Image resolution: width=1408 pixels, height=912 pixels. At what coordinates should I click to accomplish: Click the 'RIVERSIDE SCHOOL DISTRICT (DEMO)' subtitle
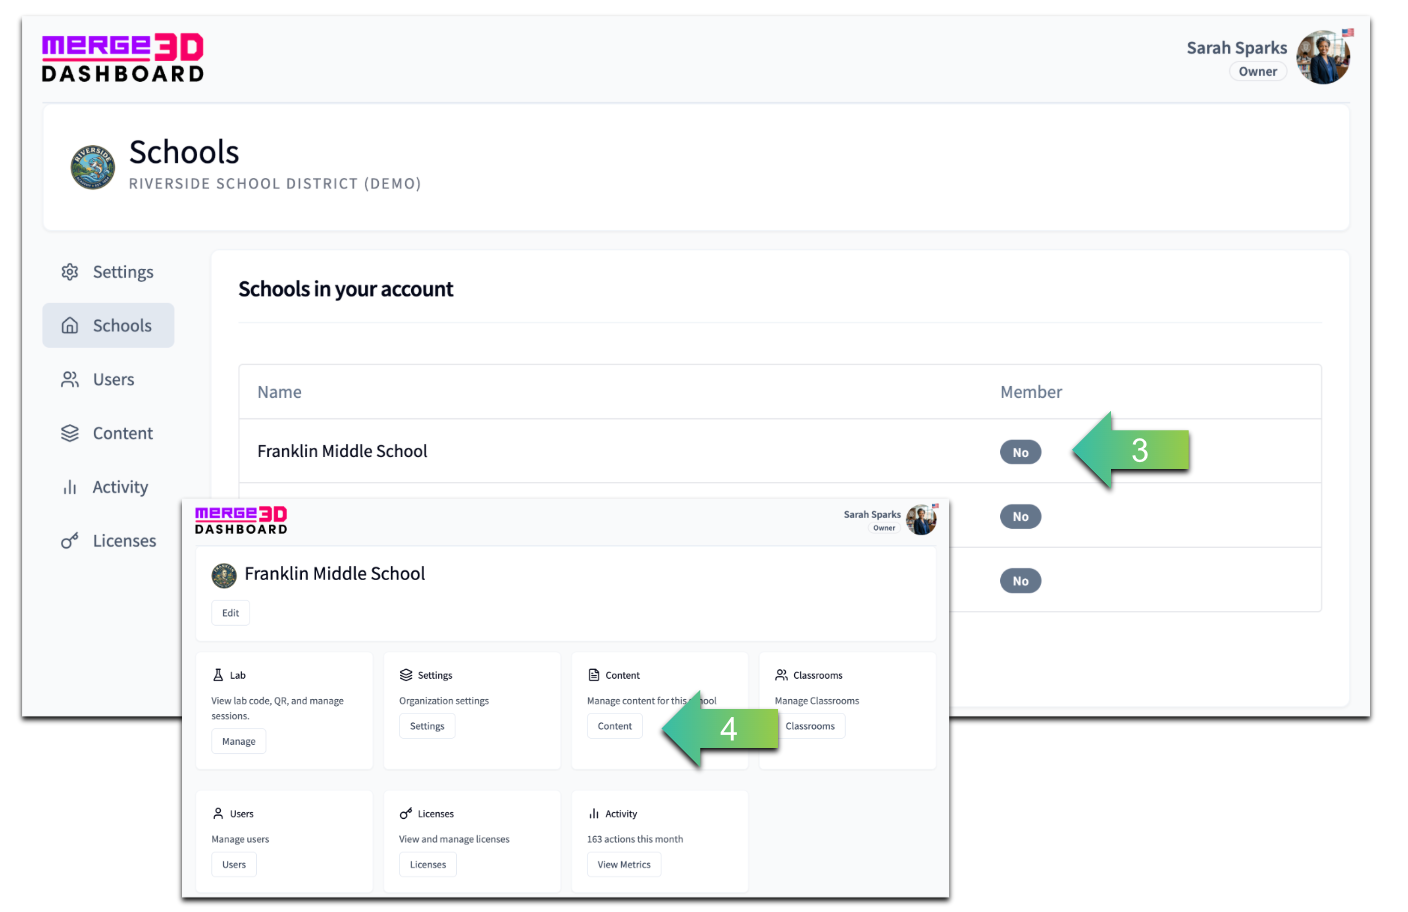tap(275, 184)
